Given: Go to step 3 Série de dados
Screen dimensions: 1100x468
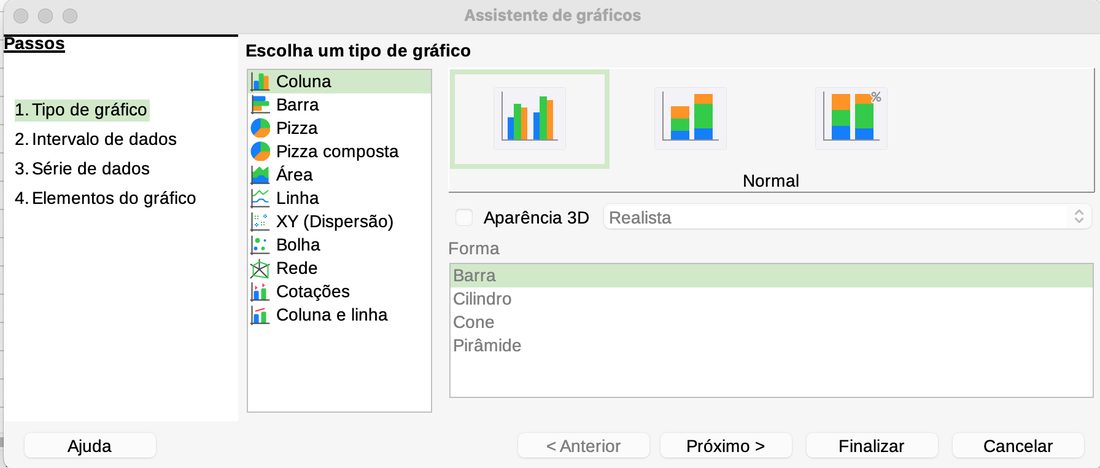Looking at the screenshot, I should (x=82, y=168).
